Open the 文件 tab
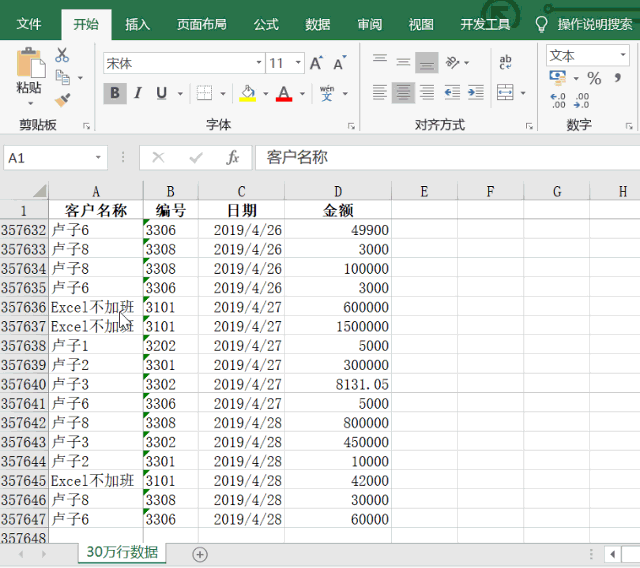Viewport: 640px width, 568px height. pyautogui.click(x=29, y=24)
